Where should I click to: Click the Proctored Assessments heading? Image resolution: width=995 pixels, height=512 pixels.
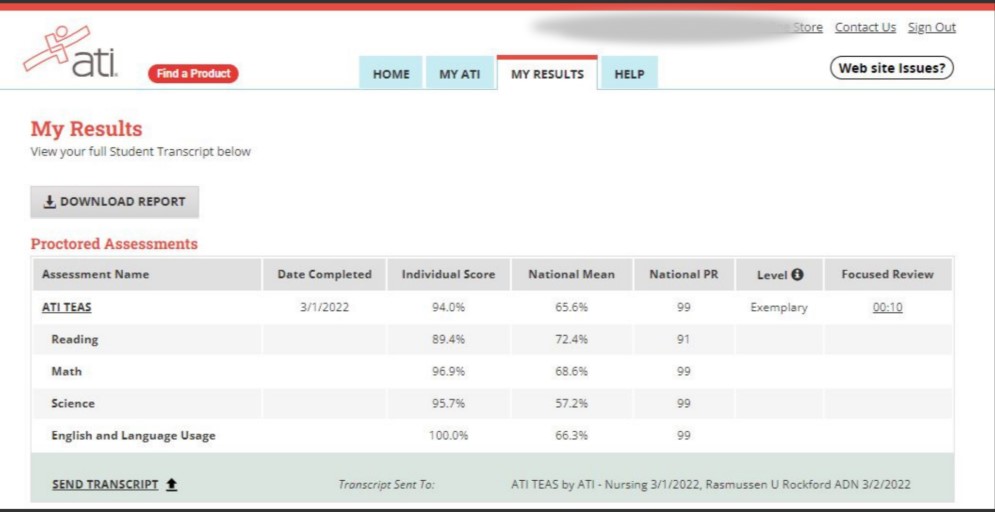click(114, 244)
